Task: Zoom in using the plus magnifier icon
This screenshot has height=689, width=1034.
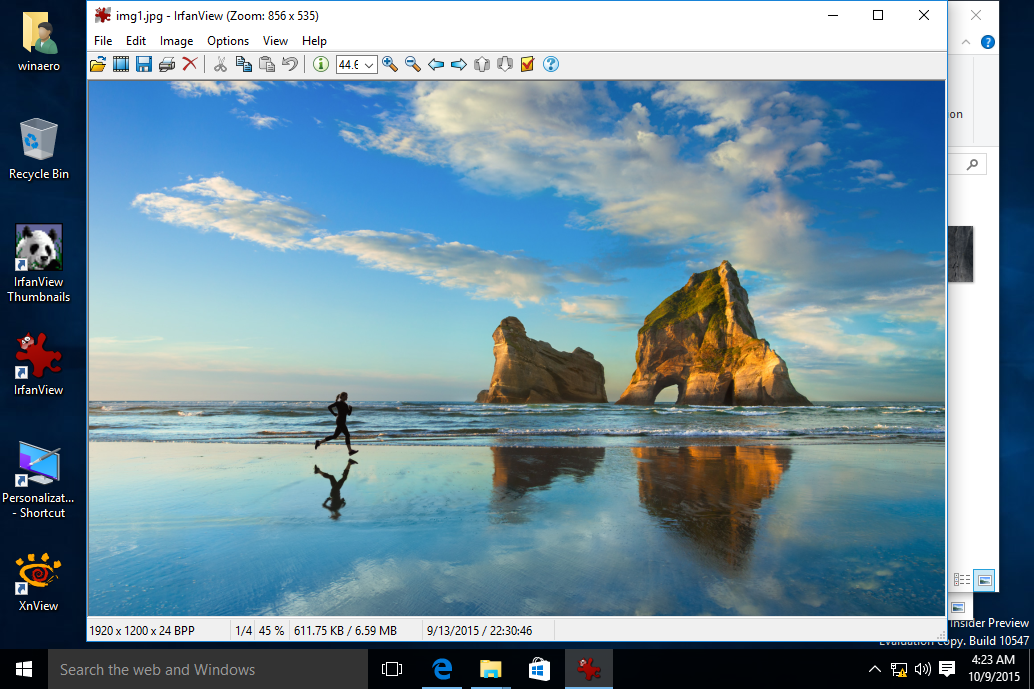Action: (x=390, y=64)
